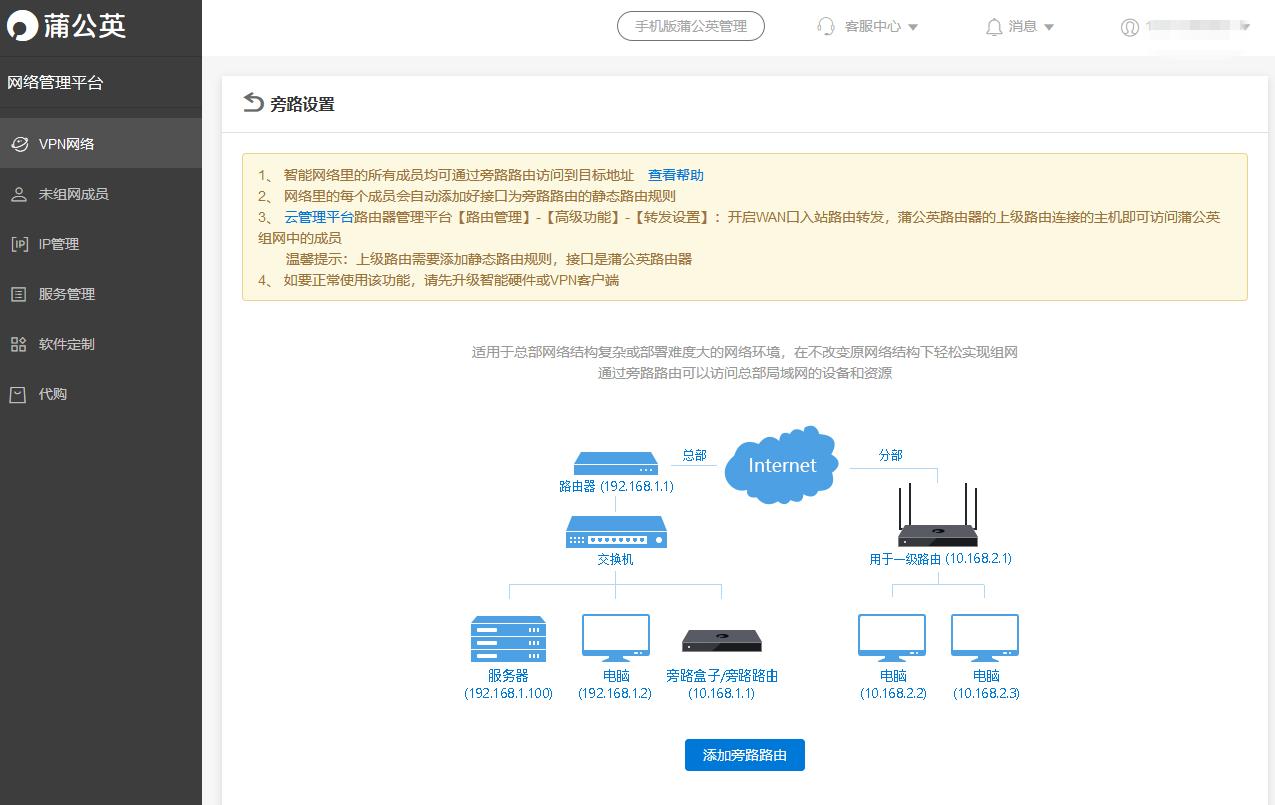This screenshot has height=805, width=1275.
Task: Open 服务管理 from the sidebar menu
Action: 68,293
